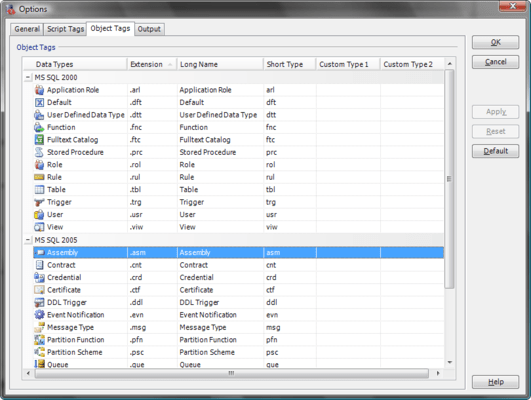Collapse the MS SQL 2000 group

28,78
